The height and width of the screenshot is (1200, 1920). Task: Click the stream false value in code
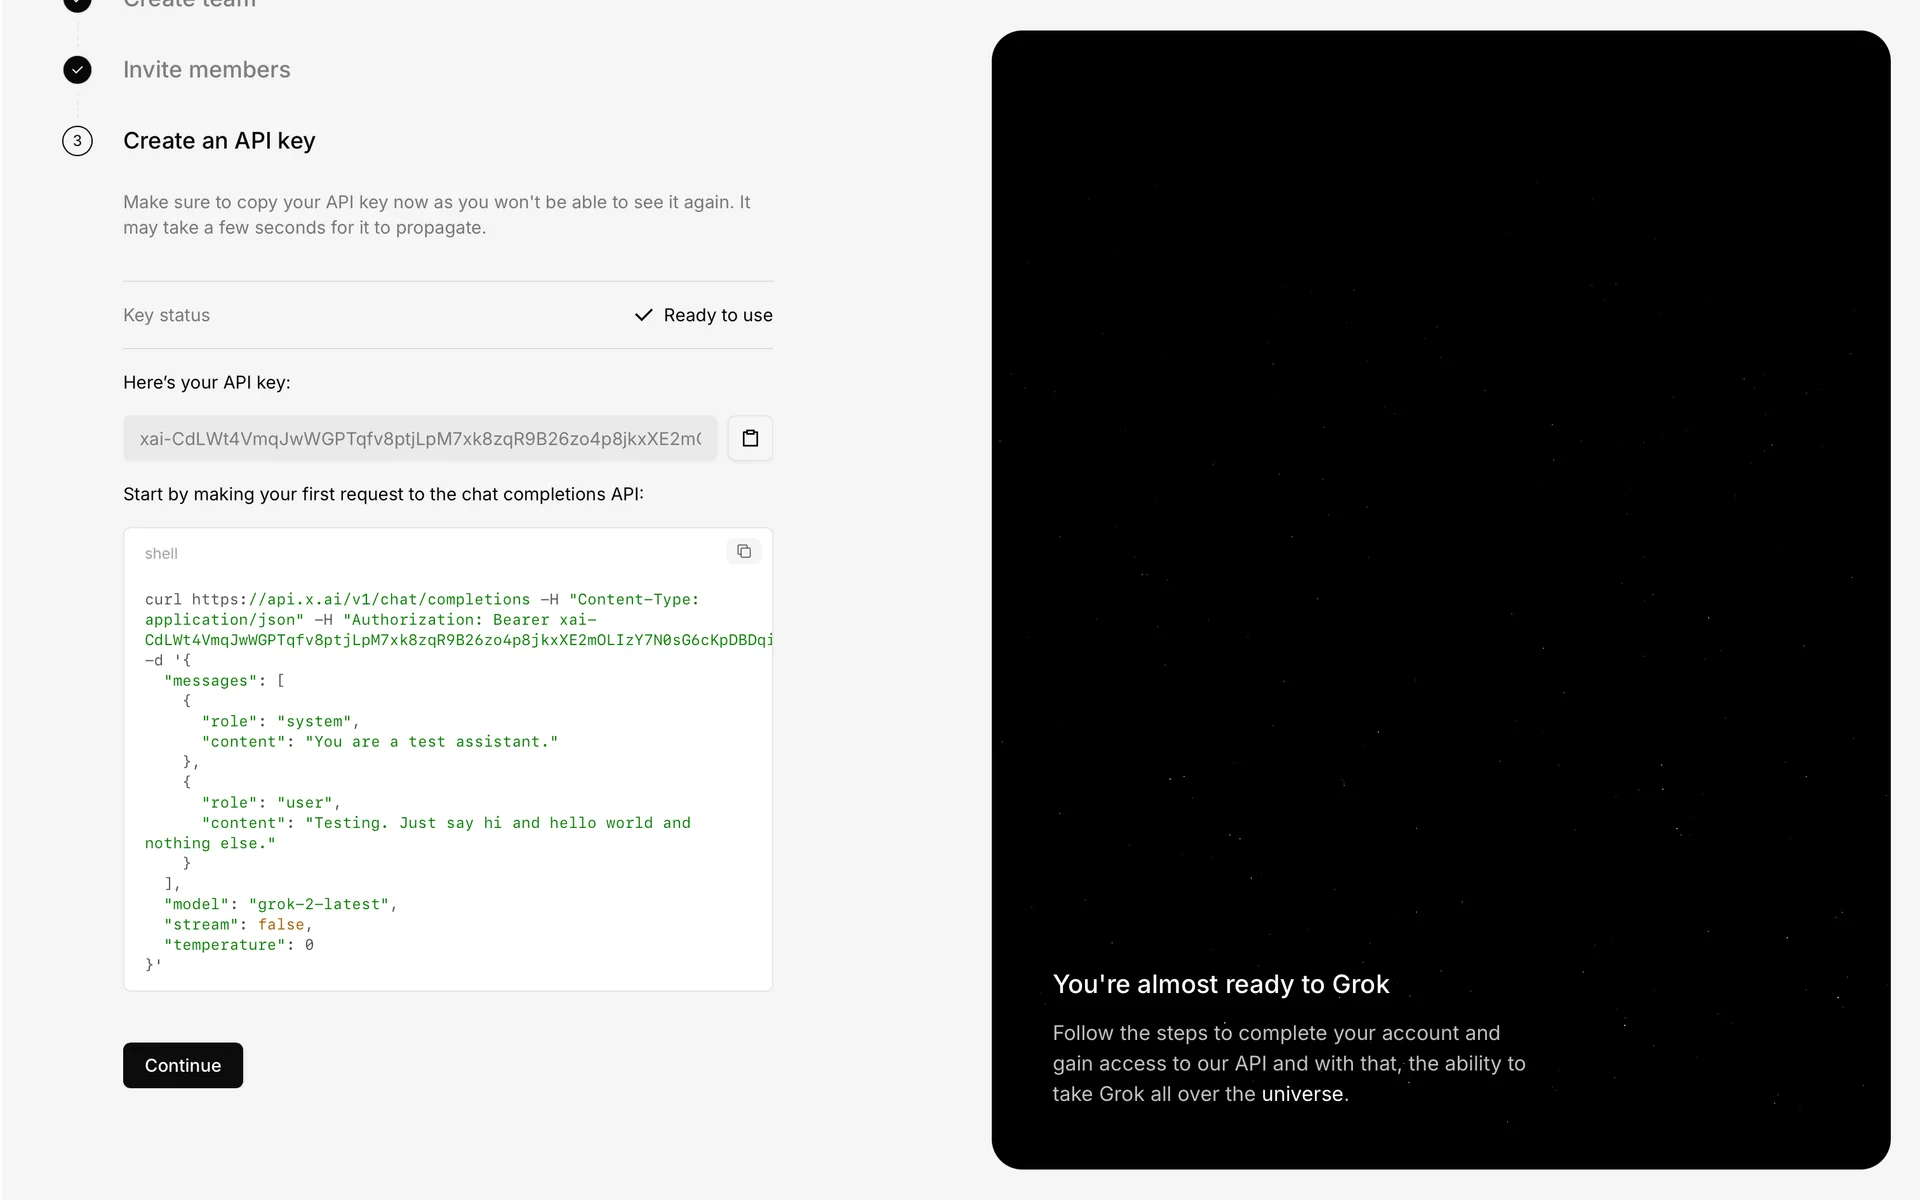pos(280,924)
